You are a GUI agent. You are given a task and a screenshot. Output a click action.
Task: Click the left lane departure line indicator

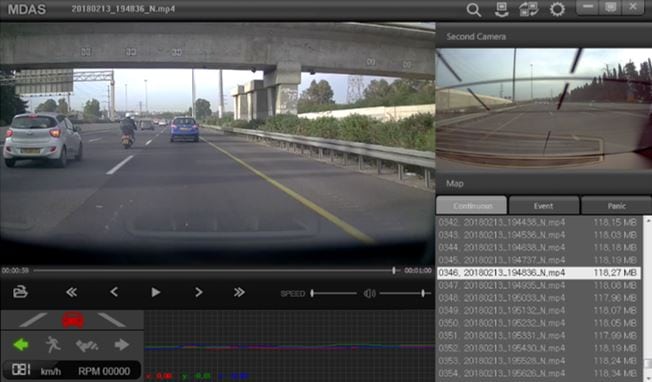click(x=33, y=320)
